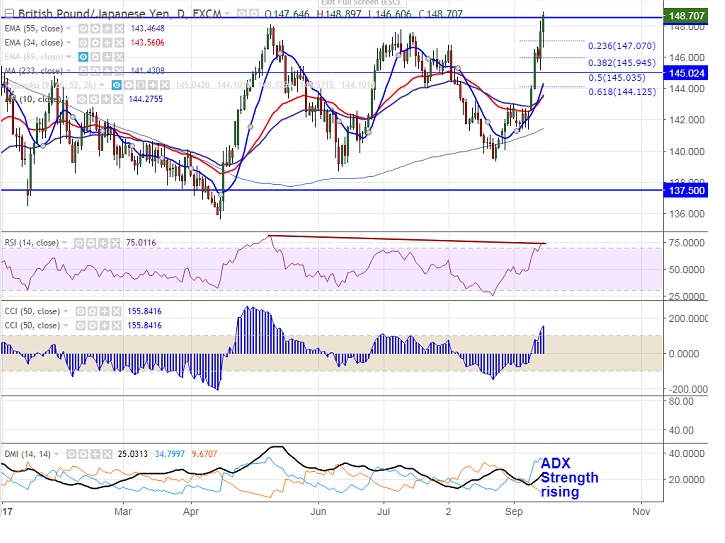Expand the EMA (34, close) dropdown arrow

[68, 43]
